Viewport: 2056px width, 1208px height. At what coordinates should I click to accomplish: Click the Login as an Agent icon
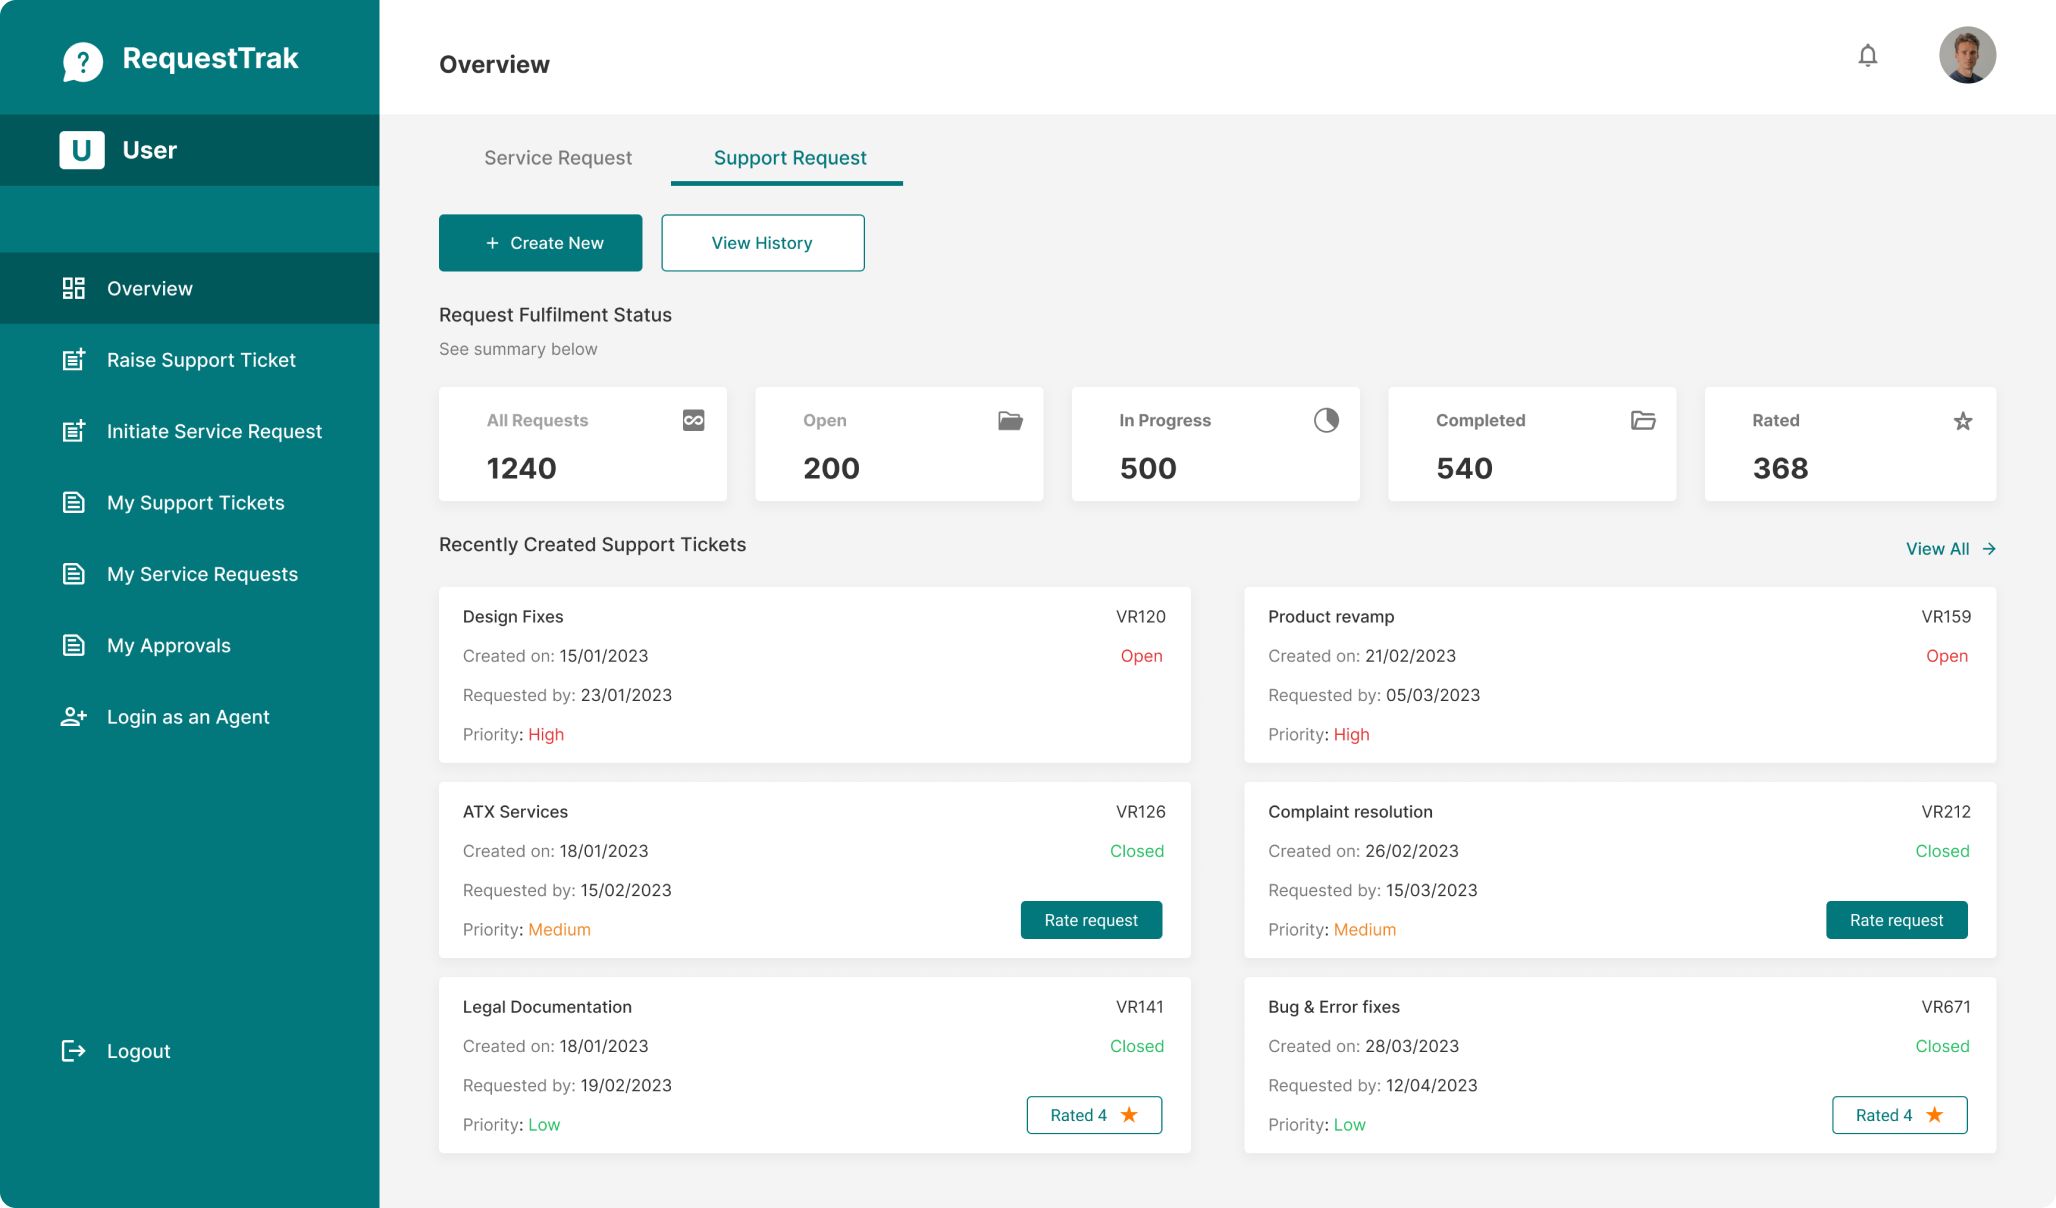(x=73, y=717)
